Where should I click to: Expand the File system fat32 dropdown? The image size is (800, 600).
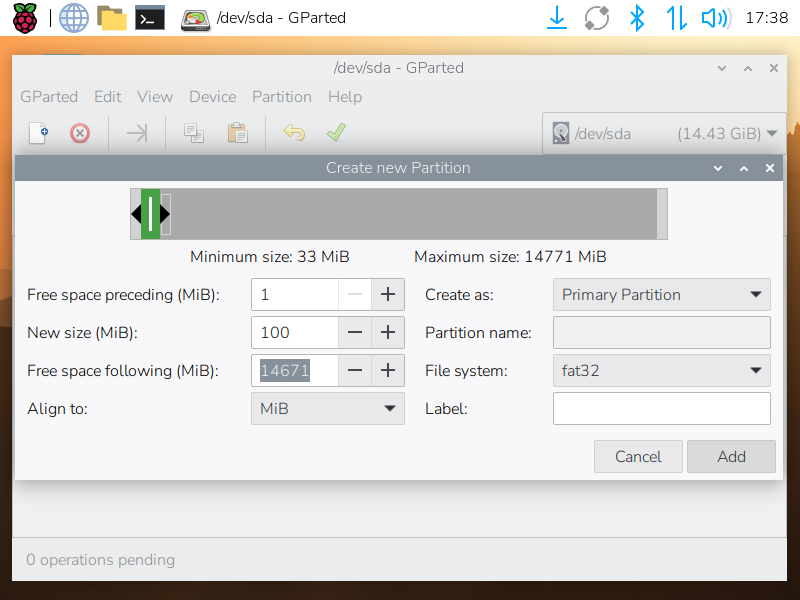661,371
